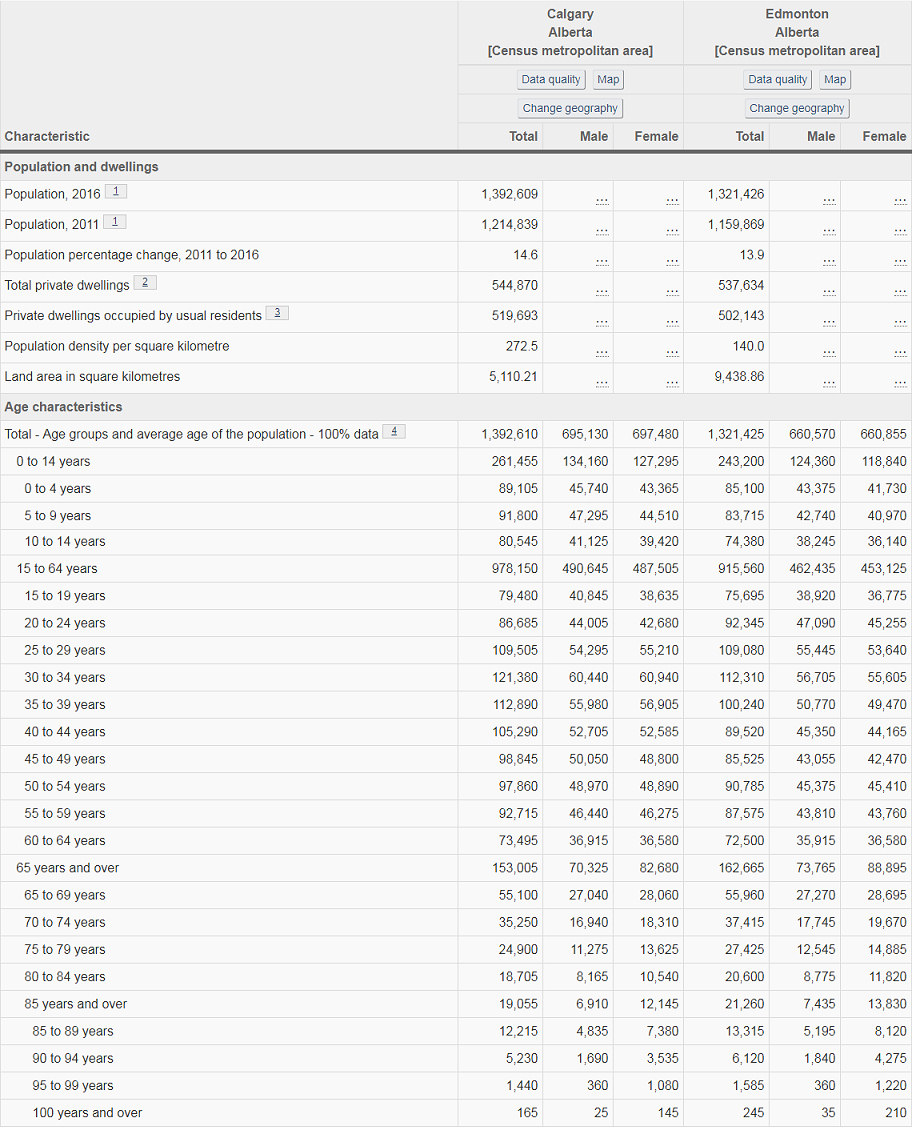Select Calgary total 121,380 for 30 to 34 years
The height and width of the screenshot is (1130, 912).
pos(514,677)
